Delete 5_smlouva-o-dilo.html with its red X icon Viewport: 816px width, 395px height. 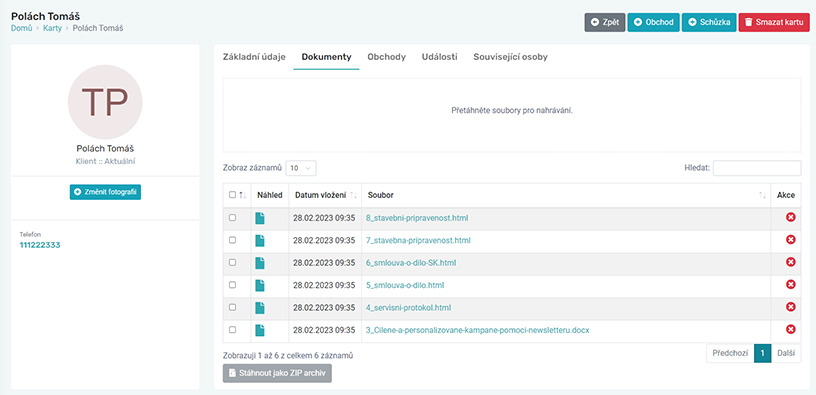[x=790, y=284]
